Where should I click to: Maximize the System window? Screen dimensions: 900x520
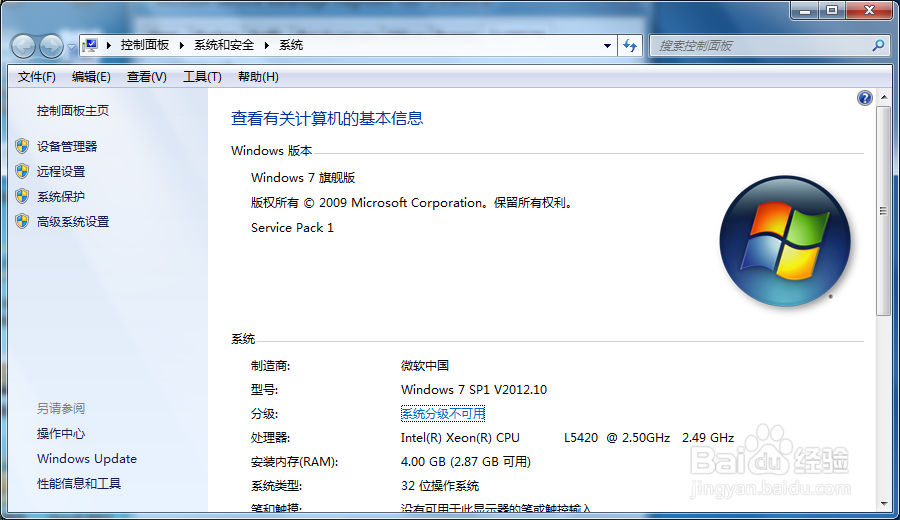(832, 10)
